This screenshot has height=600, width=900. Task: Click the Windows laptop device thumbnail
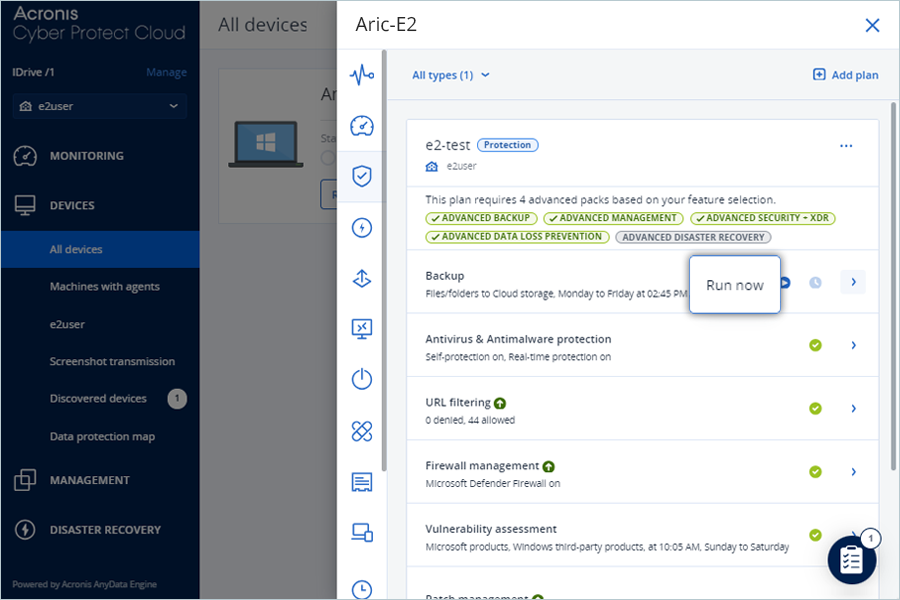[266, 144]
